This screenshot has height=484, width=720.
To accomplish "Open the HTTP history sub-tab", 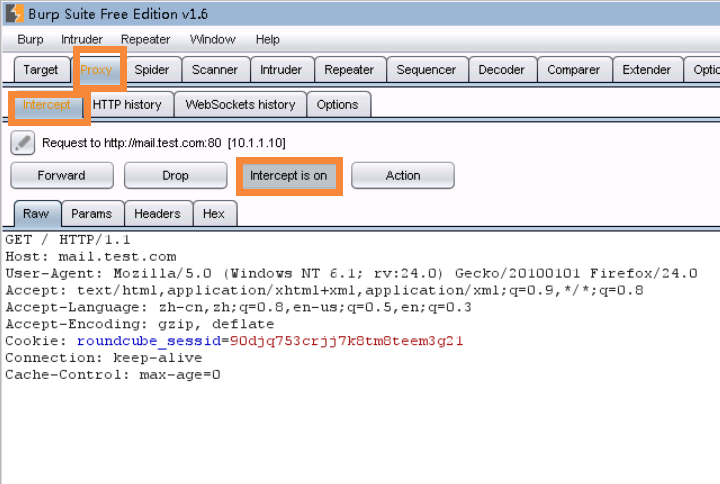I will point(127,105).
